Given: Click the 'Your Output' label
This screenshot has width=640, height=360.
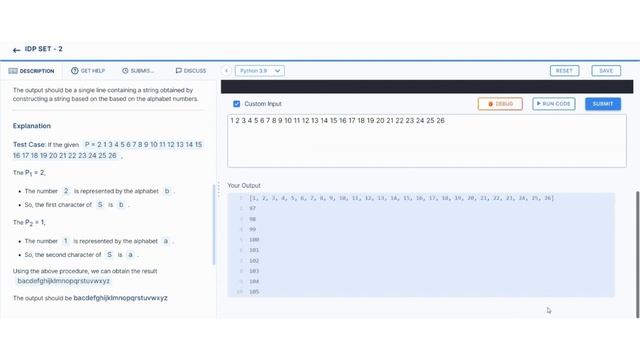Looking at the screenshot, I should [x=244, y=185].
